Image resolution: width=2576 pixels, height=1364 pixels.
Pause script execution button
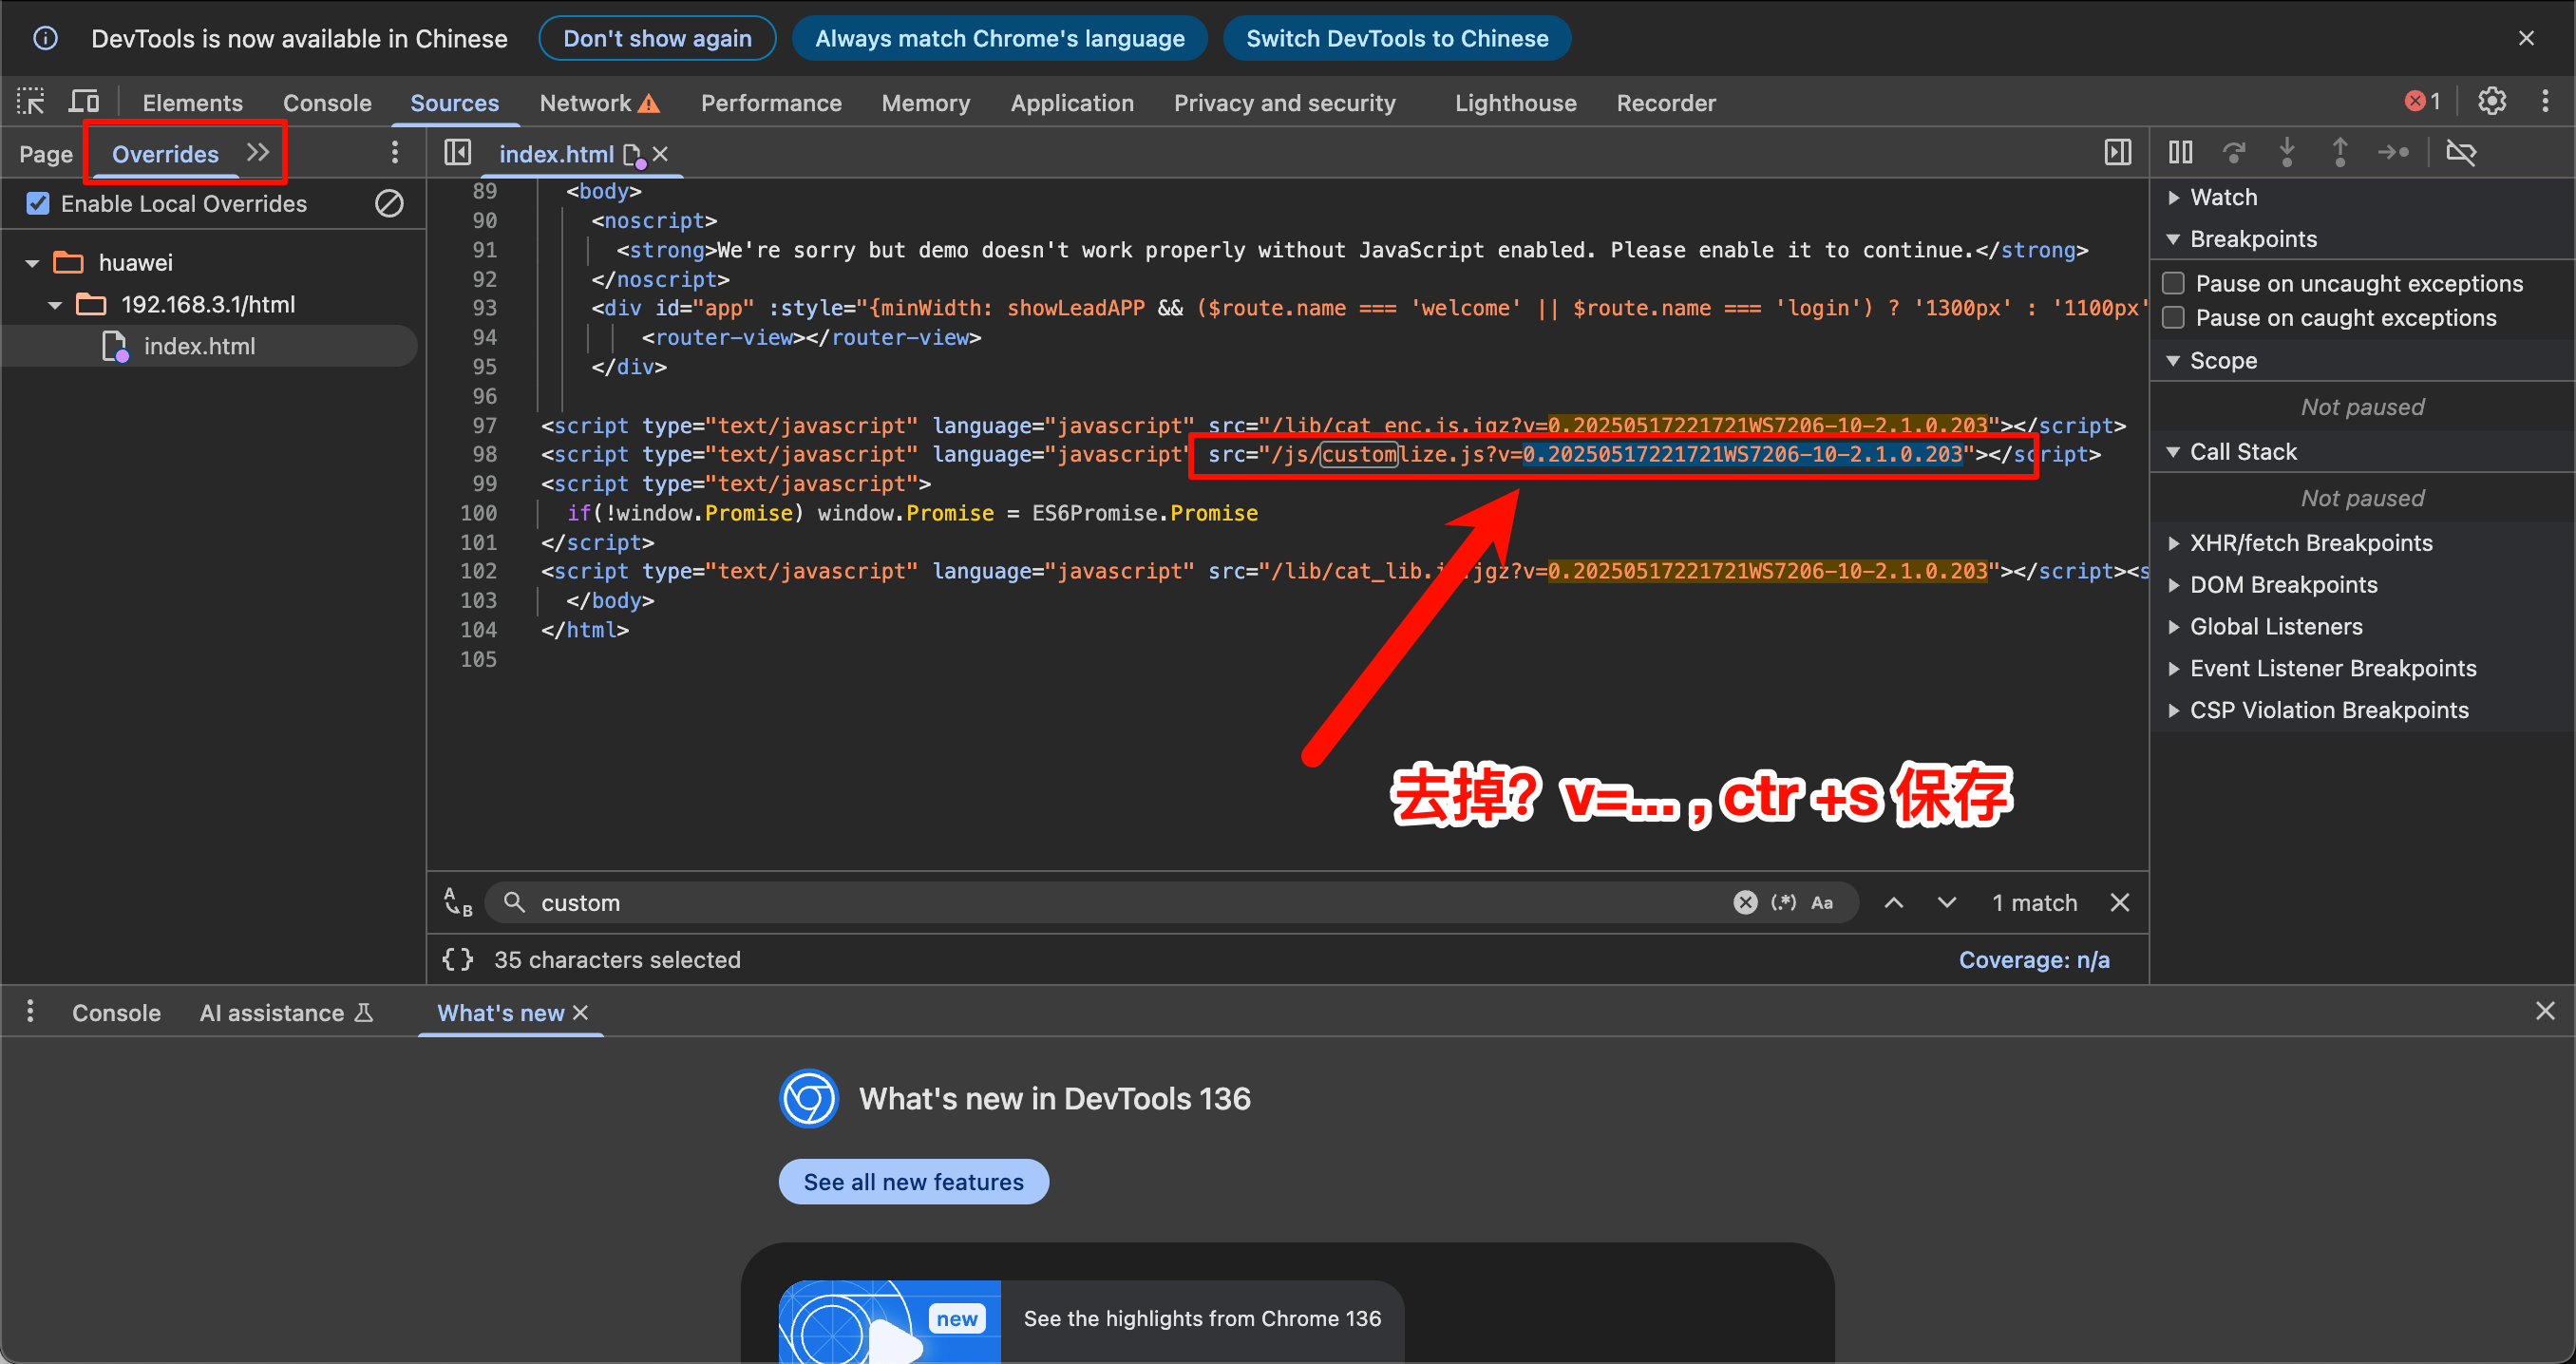(x=2181, y=153)
